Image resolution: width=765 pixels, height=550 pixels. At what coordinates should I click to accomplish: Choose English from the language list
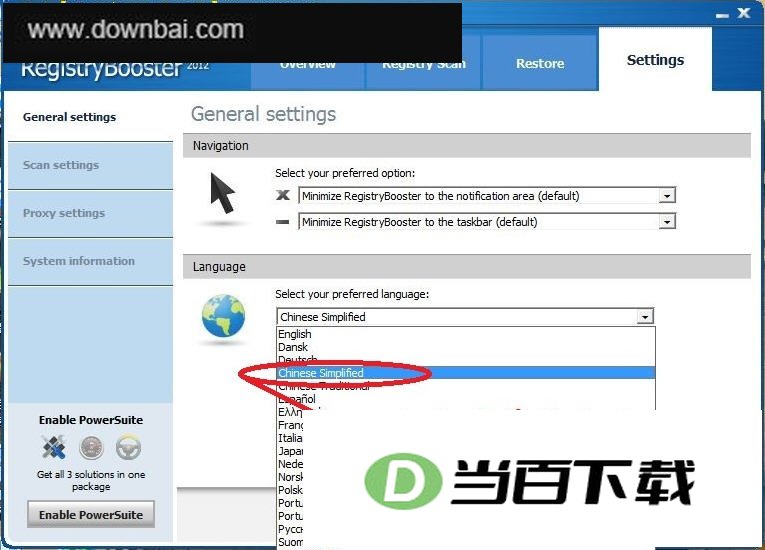tap(466, 334)
